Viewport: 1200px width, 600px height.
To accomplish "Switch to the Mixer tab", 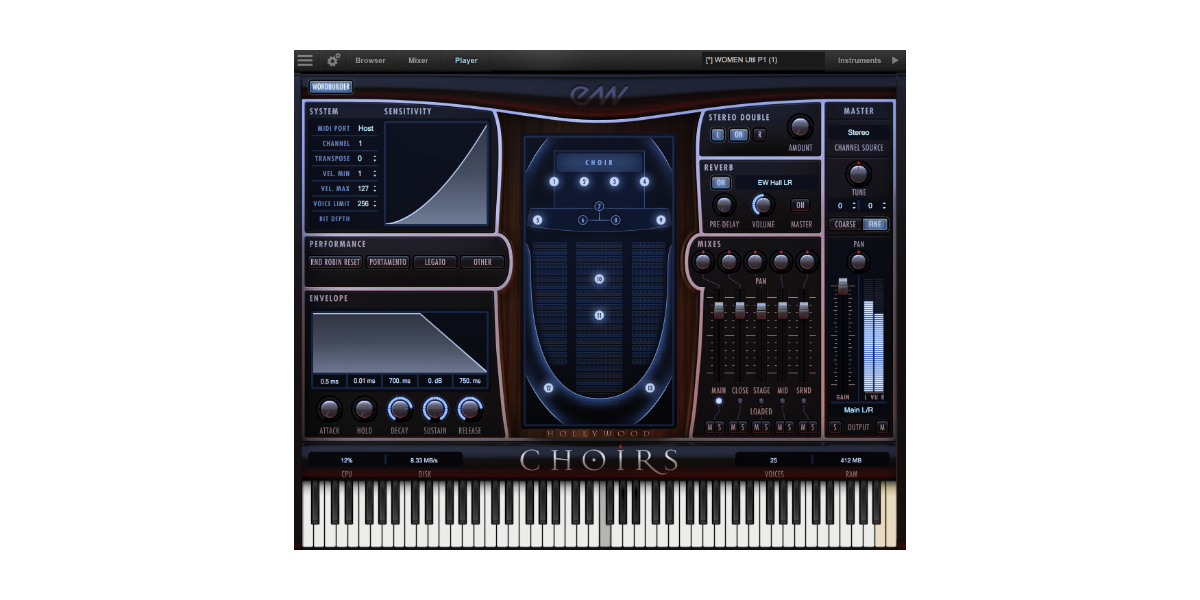I will [418, 60].
